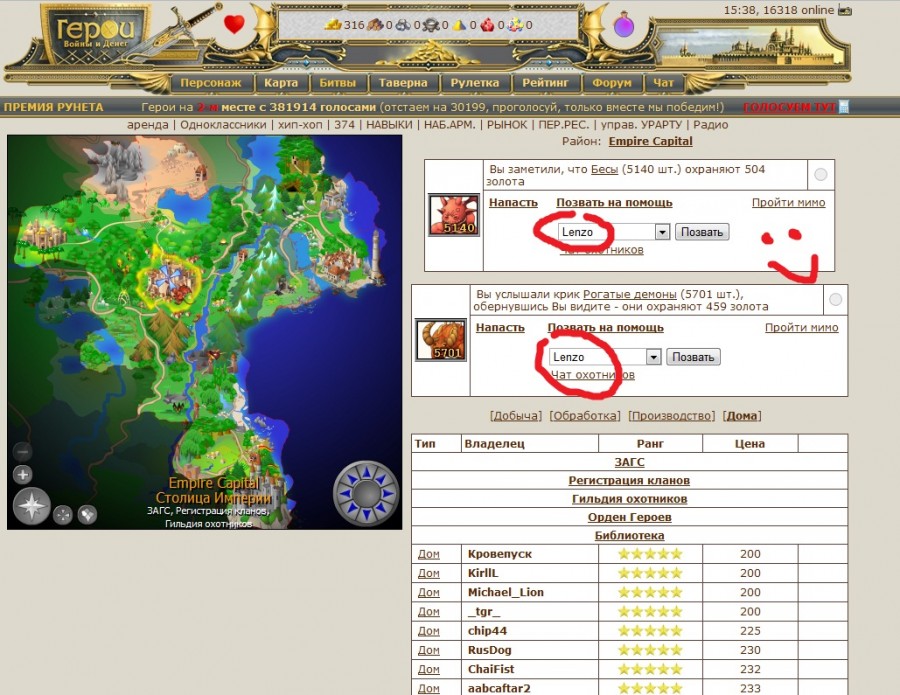The image size is (900, 695).
Task: Select radio button for Бесы encounter
Action: point(821,174)
